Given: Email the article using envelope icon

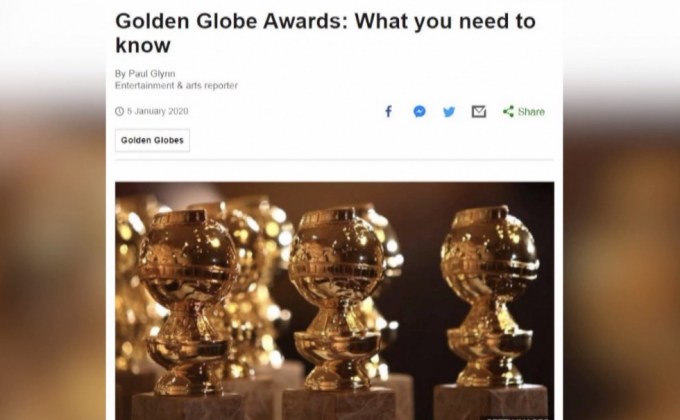Looking at the screenshot, I should tap(479, 112).
